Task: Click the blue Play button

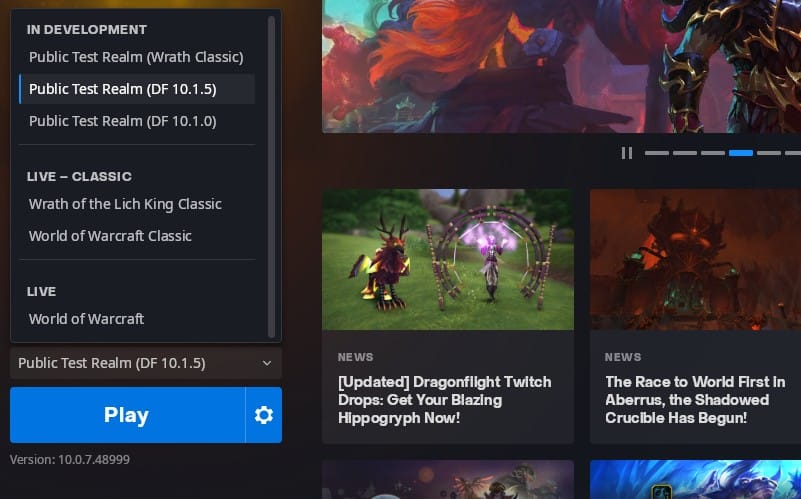Action: pyautogui.click(x=127, y=415)
